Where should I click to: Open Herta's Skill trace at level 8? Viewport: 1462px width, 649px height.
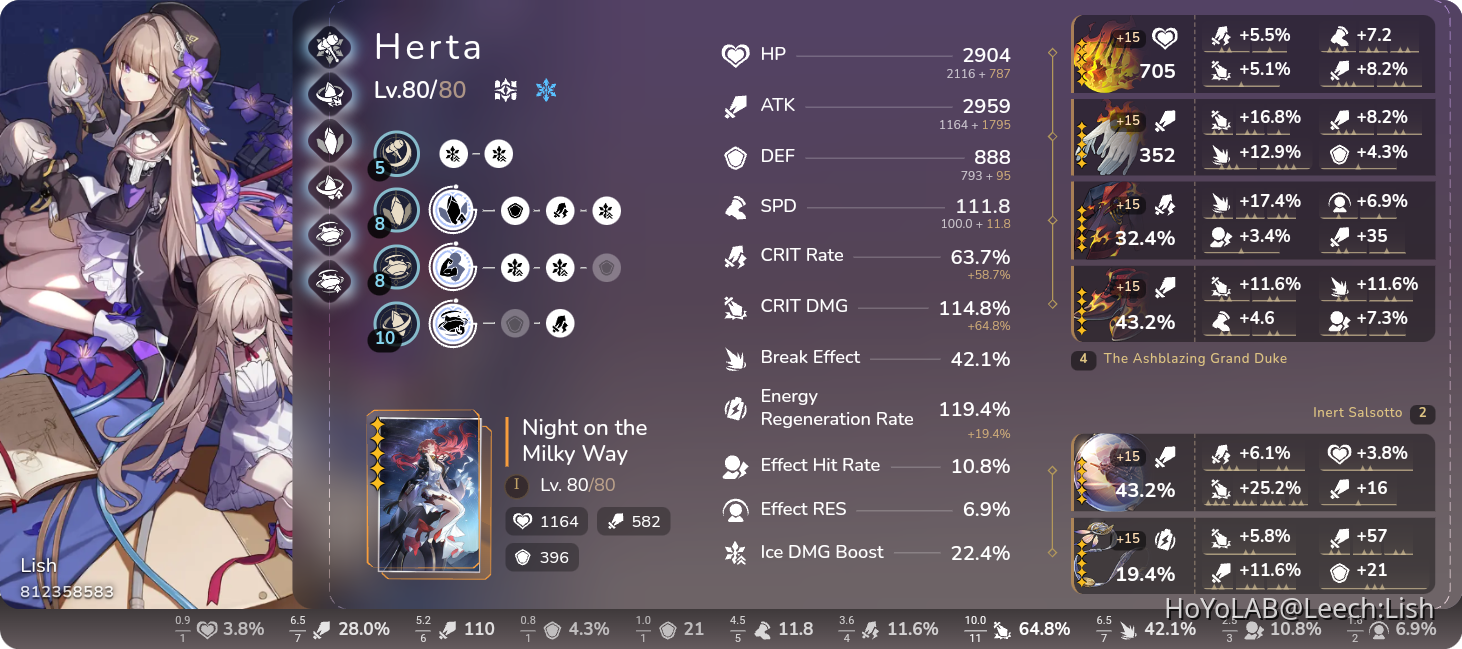tap(394, 211)
